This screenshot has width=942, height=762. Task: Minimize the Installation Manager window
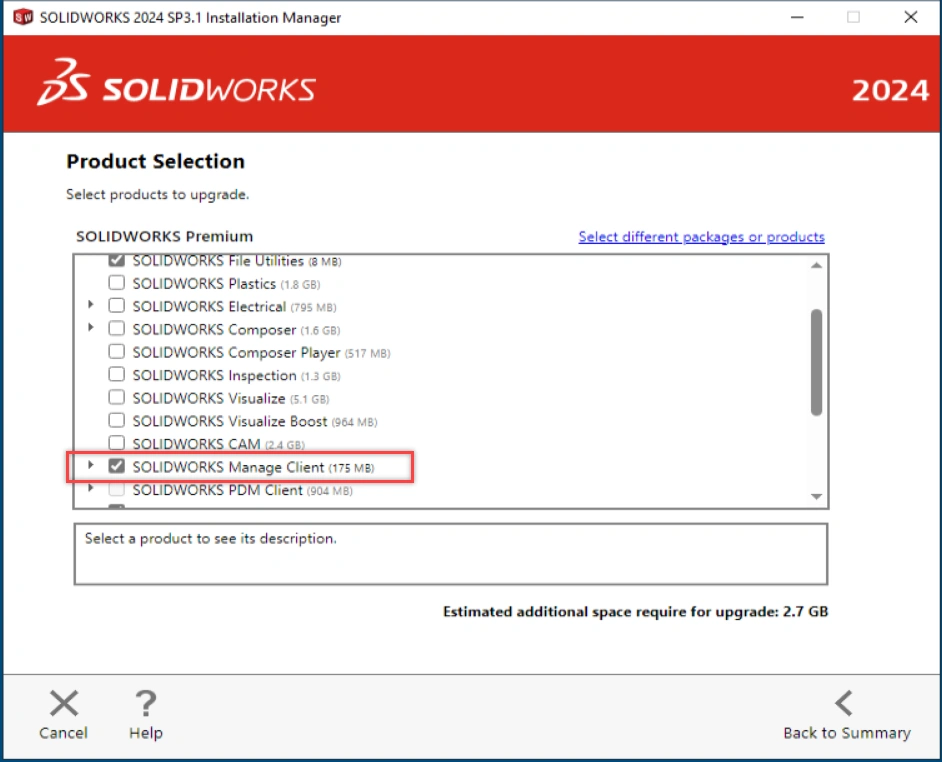(x=797, y=17)
